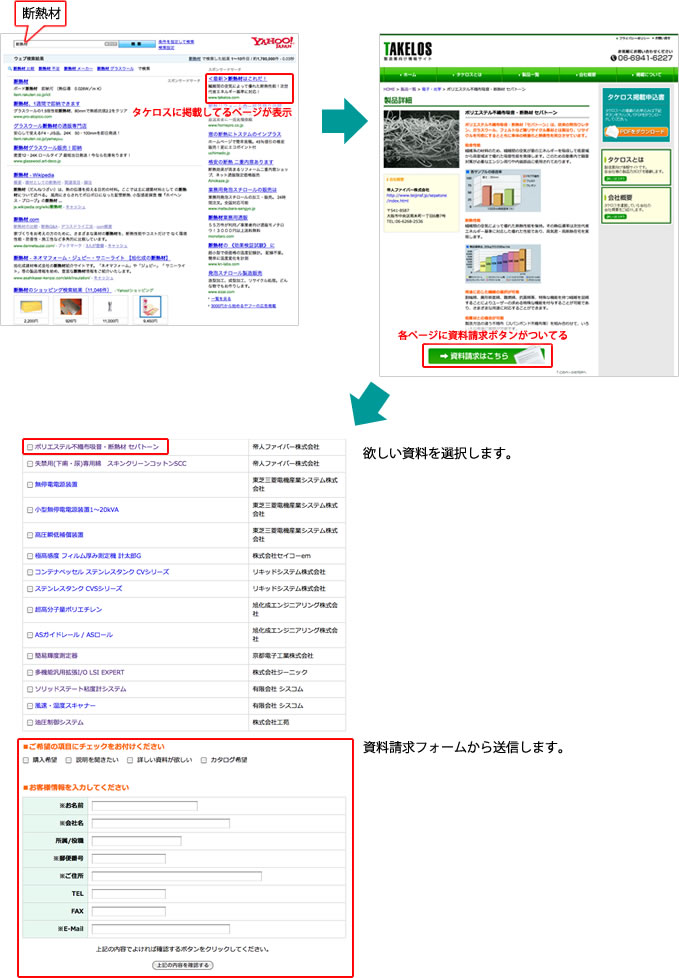Click the 上記の内容を確認する button
Screen dimensions: 679x978
[x=183, y=965]
